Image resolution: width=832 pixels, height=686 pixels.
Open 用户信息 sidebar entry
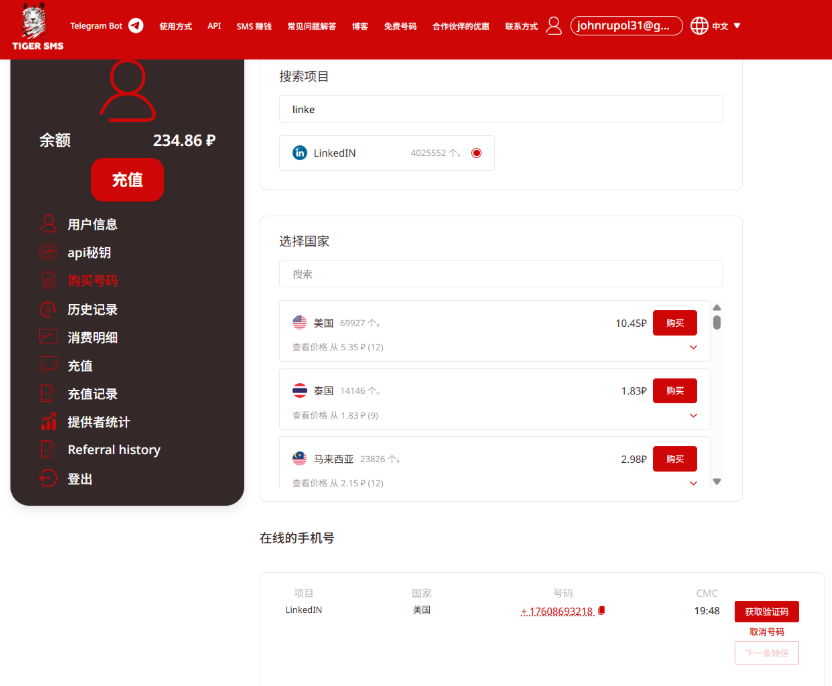coord(92,224)
